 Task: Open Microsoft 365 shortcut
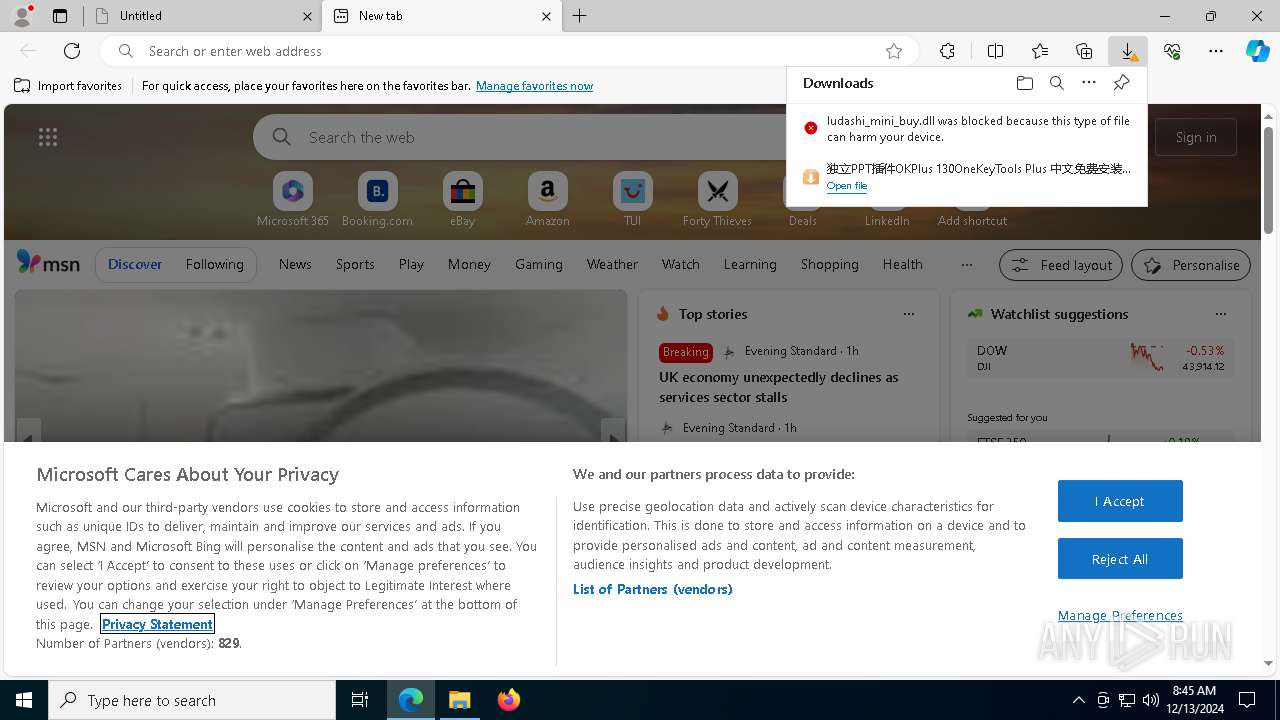click(x=293, y=199)
